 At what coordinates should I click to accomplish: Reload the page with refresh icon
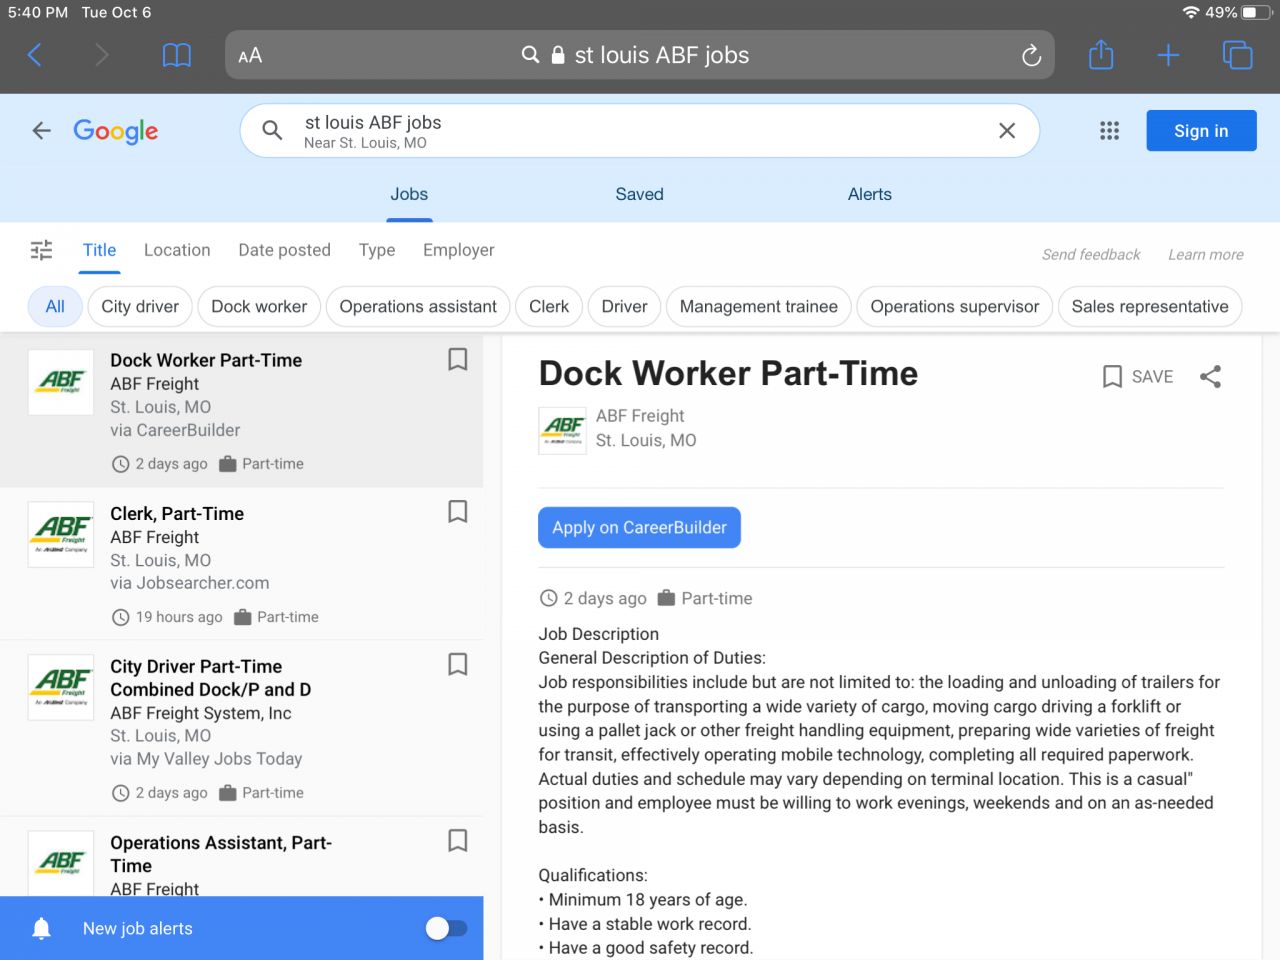click(x=1031, y=56)
